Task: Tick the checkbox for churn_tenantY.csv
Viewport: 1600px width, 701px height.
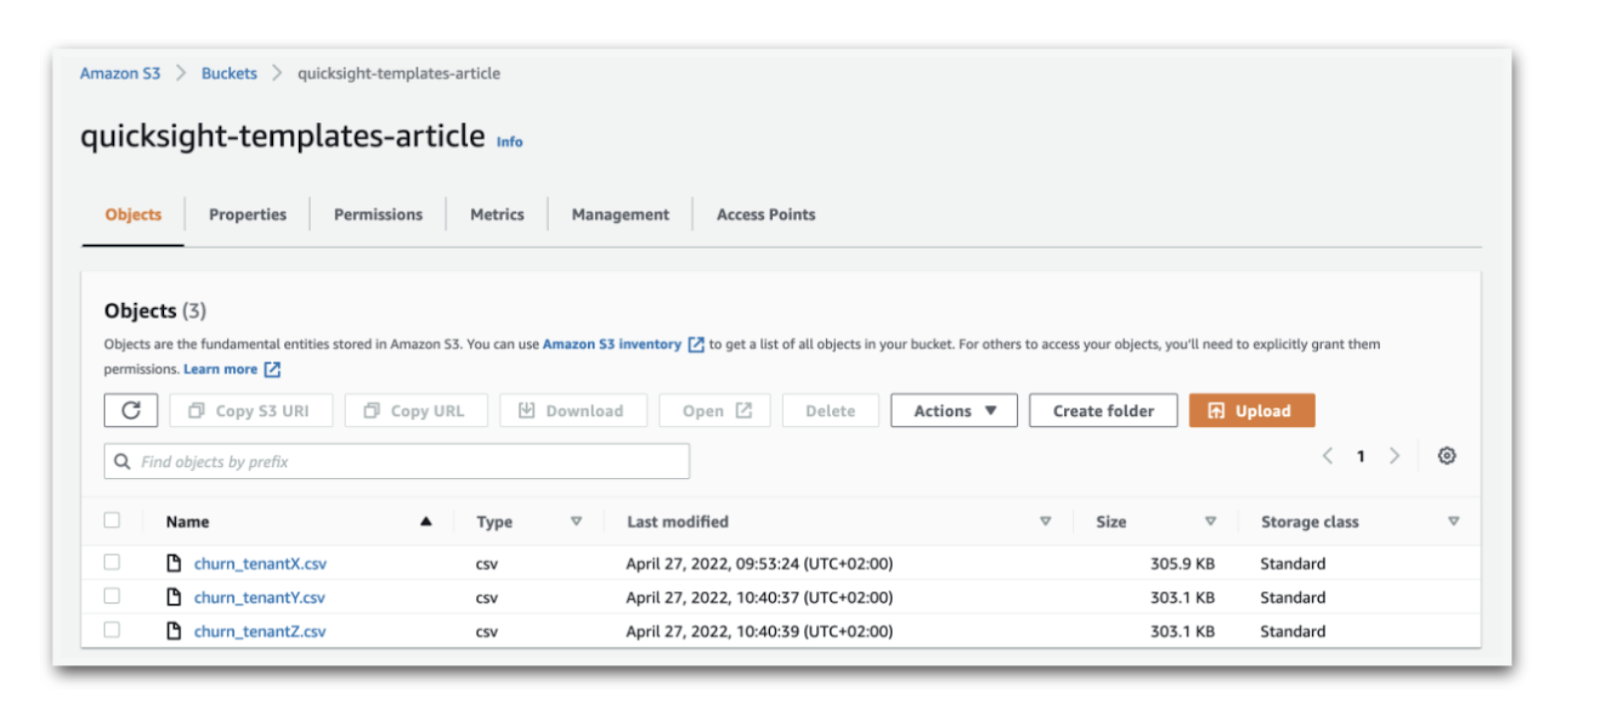Action: click(112, 596)
